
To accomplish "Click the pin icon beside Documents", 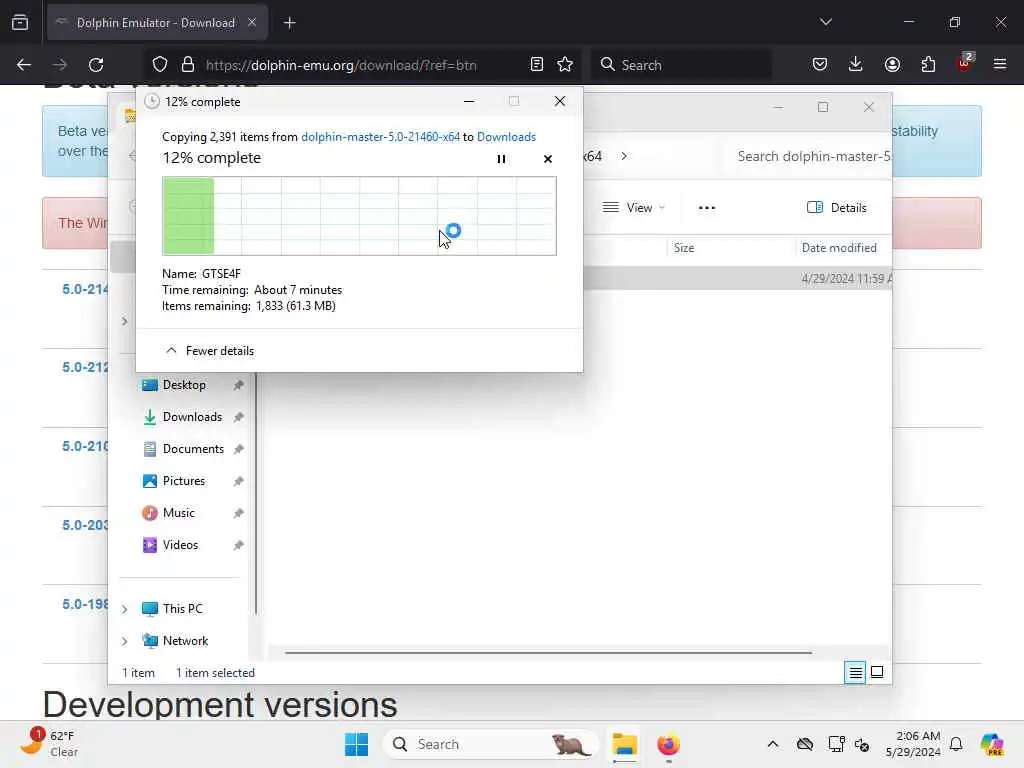I will tap(238, 449).
